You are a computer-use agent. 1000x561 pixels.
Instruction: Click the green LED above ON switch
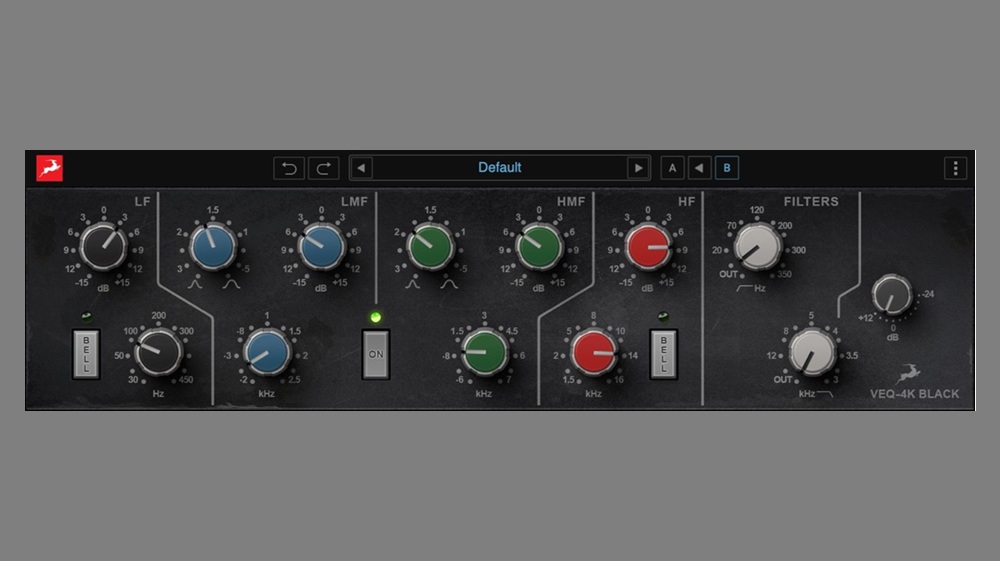coord(376,317)
